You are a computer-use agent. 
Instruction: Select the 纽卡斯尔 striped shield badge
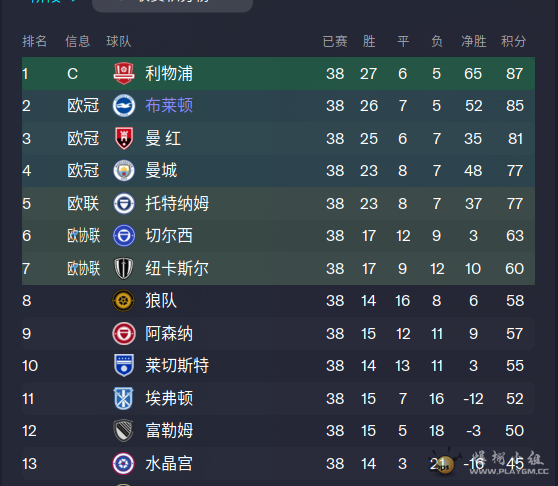(123, 268)
